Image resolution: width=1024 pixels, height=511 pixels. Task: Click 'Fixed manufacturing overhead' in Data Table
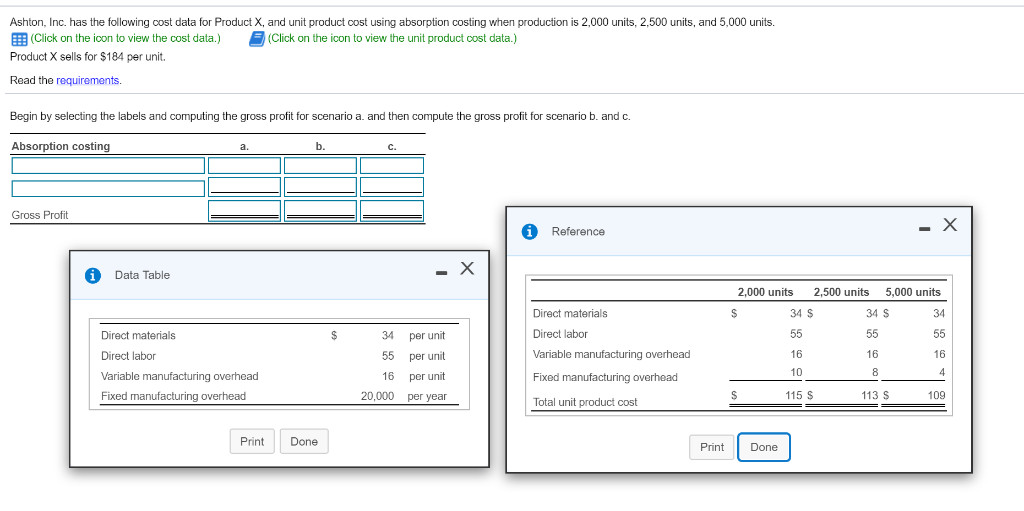(x=173, y=396)
